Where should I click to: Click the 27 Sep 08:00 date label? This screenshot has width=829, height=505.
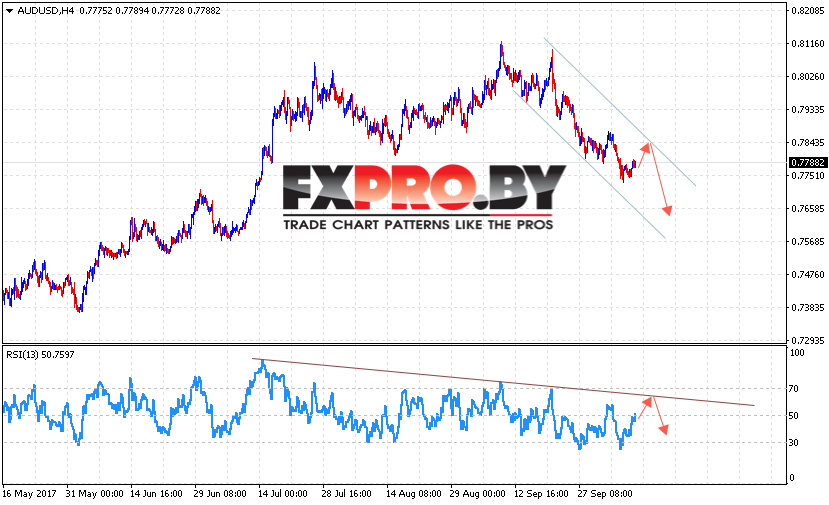[x=605, y=494]
